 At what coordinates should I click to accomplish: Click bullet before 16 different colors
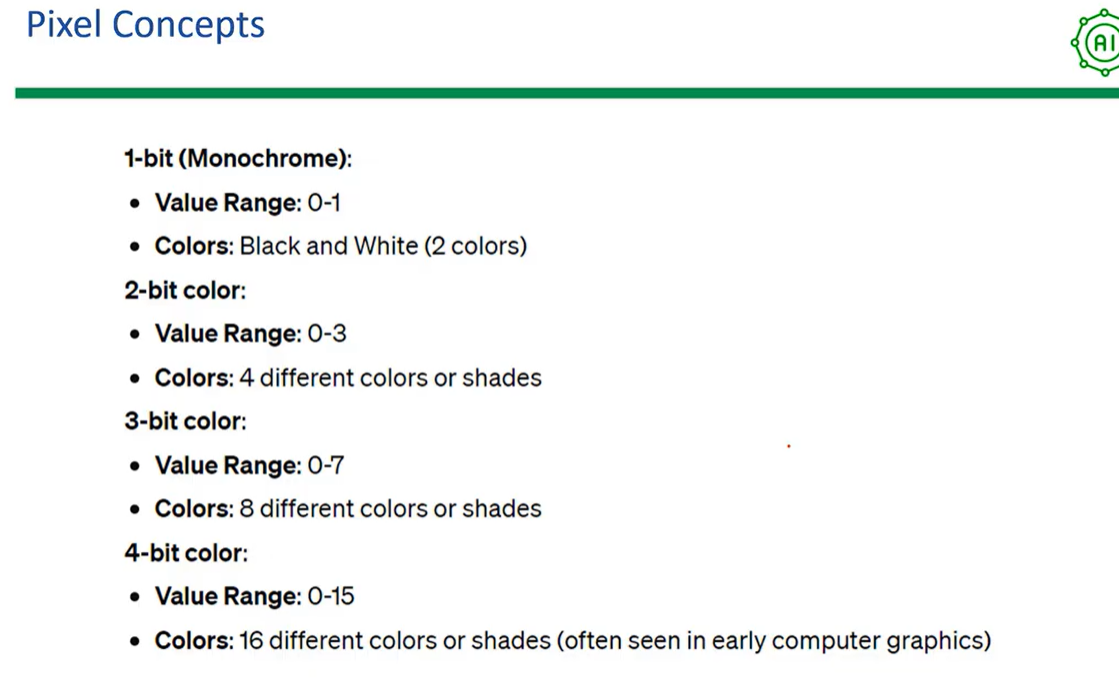(x=135, y=641)
